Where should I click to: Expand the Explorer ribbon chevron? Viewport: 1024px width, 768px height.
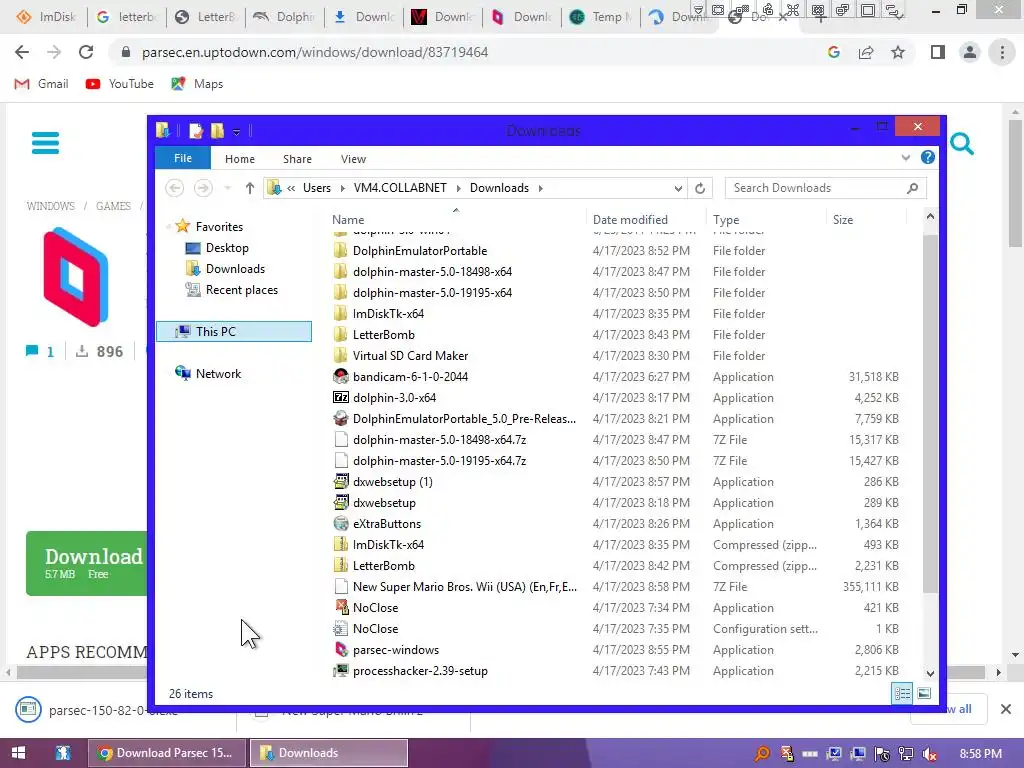pyautogui.click(x=906, y=157)
